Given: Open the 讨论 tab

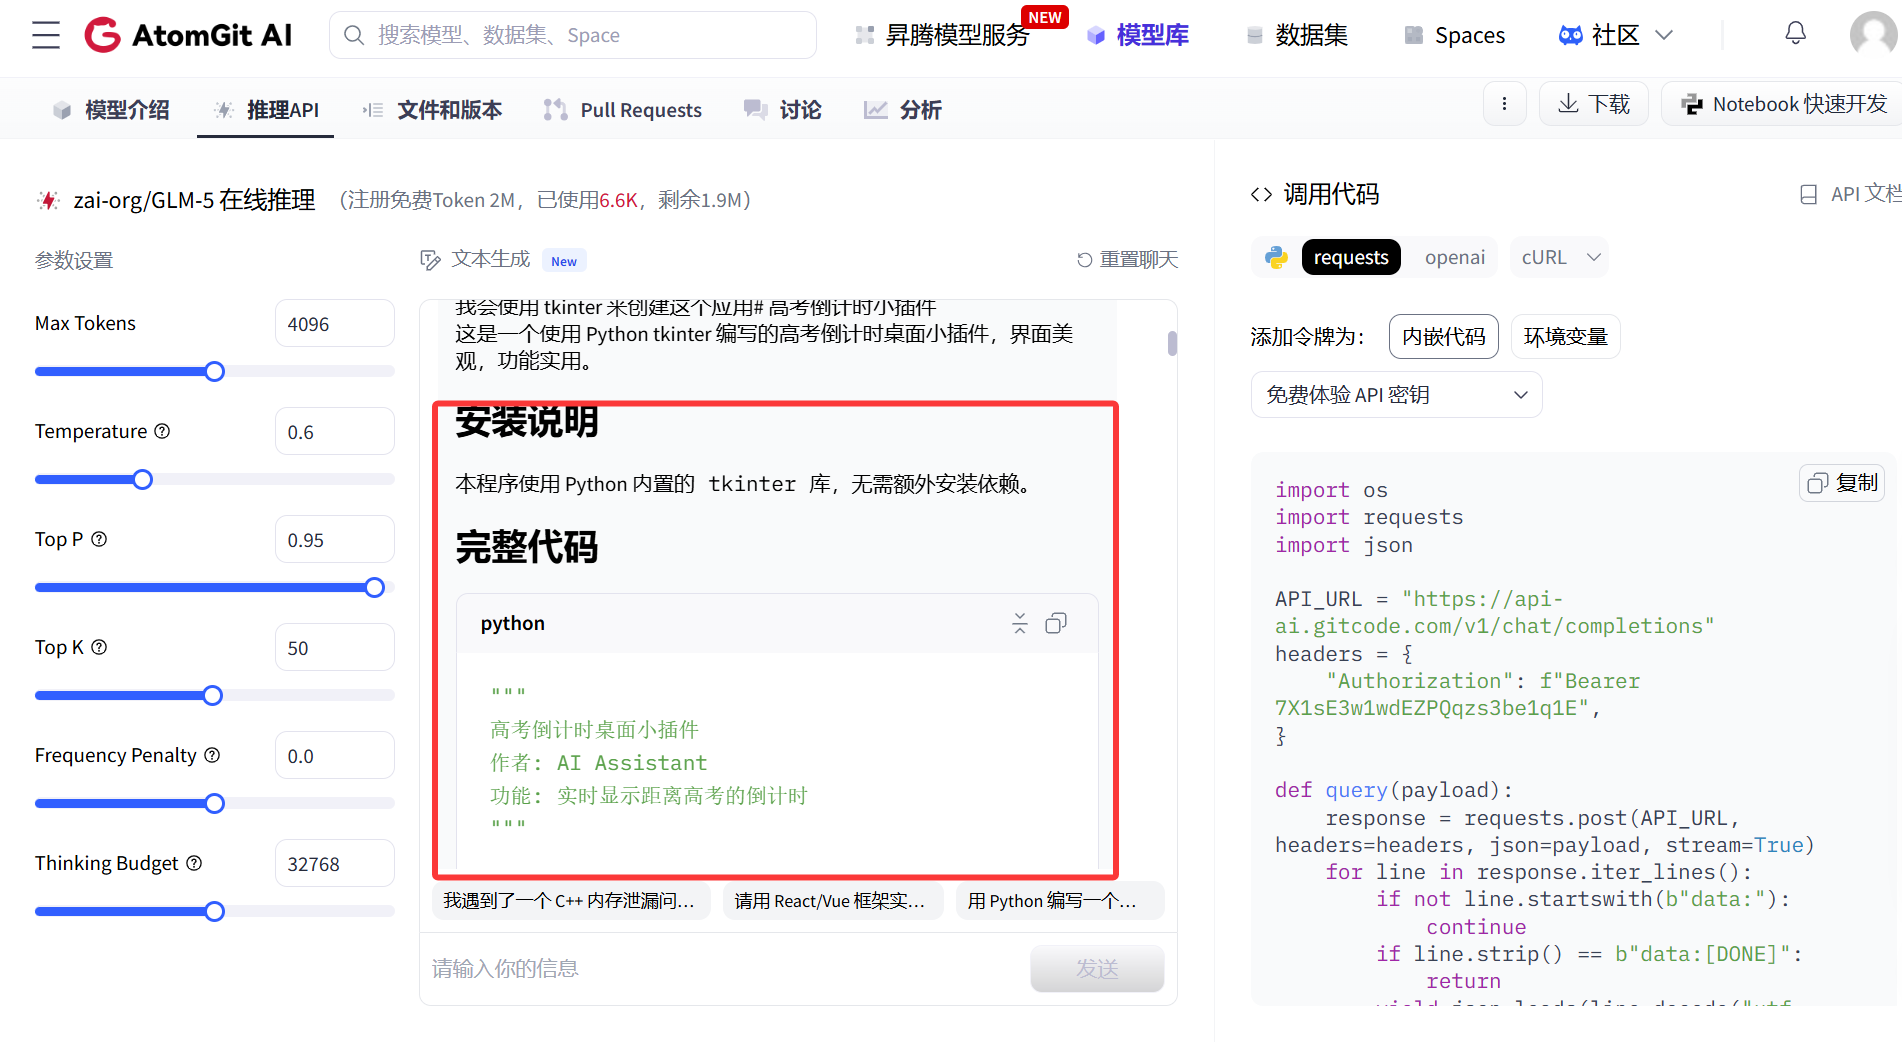Looking at the screenshot, I should [x=783, y=110].
